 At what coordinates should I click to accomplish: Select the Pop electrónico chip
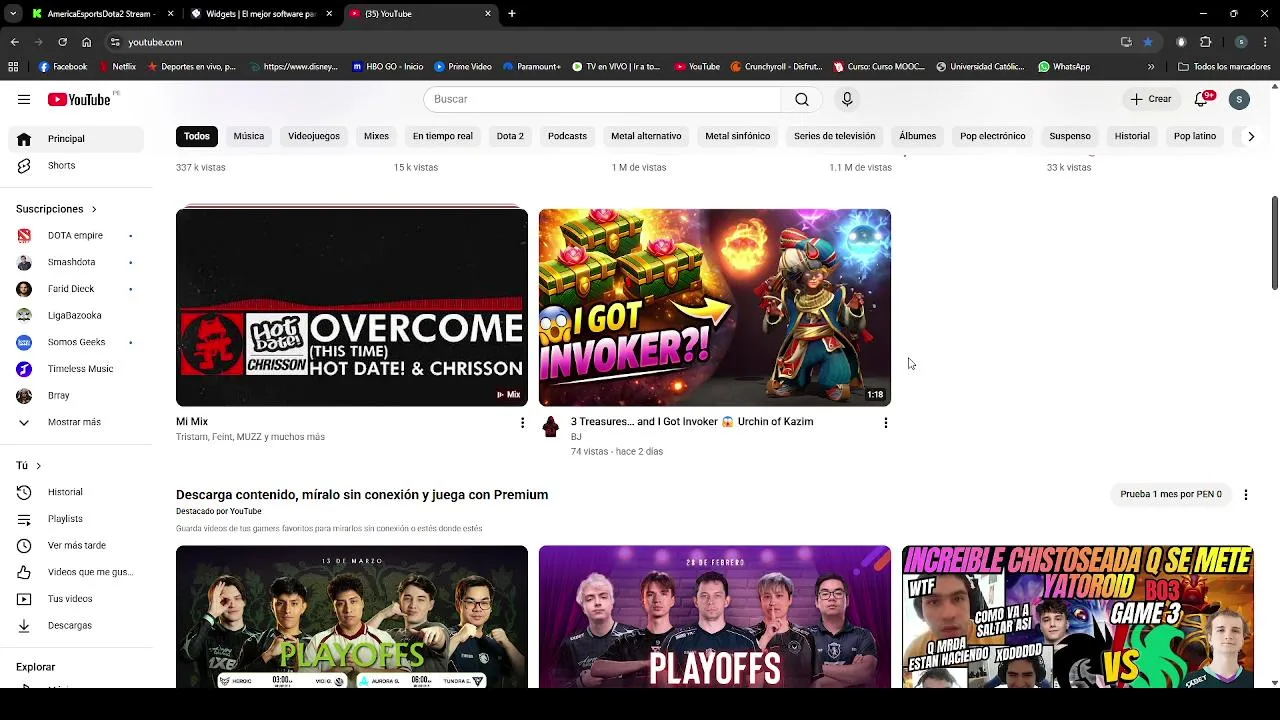point(993,136)
